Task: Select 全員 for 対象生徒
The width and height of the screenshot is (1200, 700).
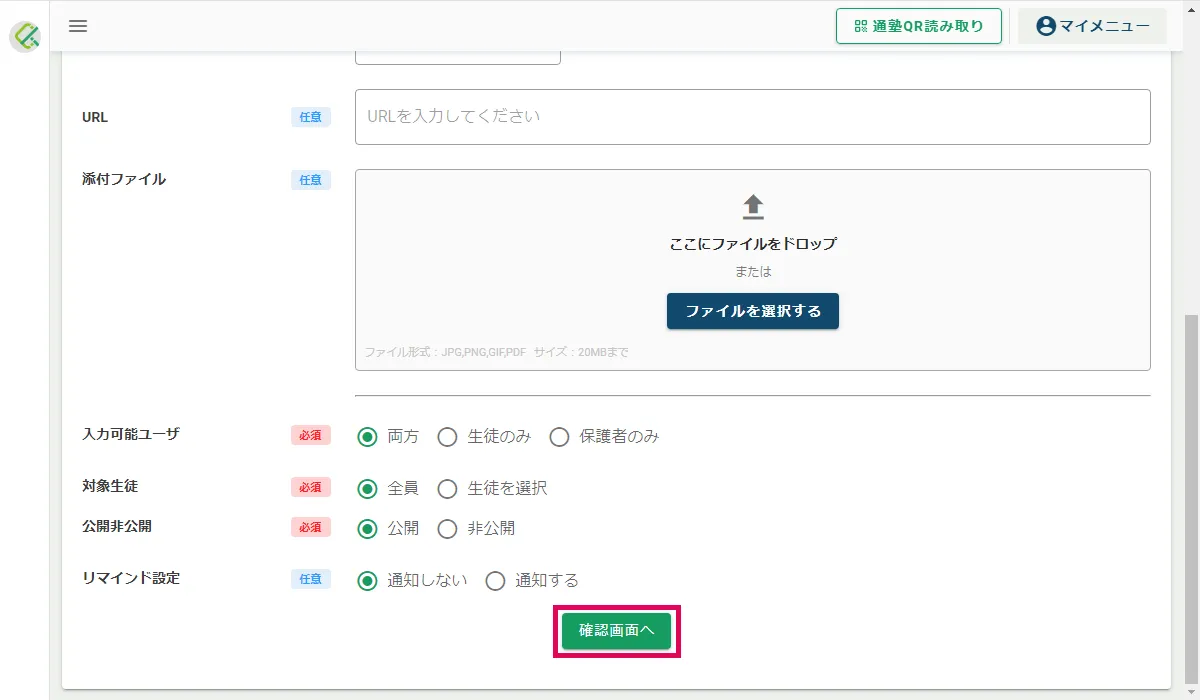Action: 368,489
